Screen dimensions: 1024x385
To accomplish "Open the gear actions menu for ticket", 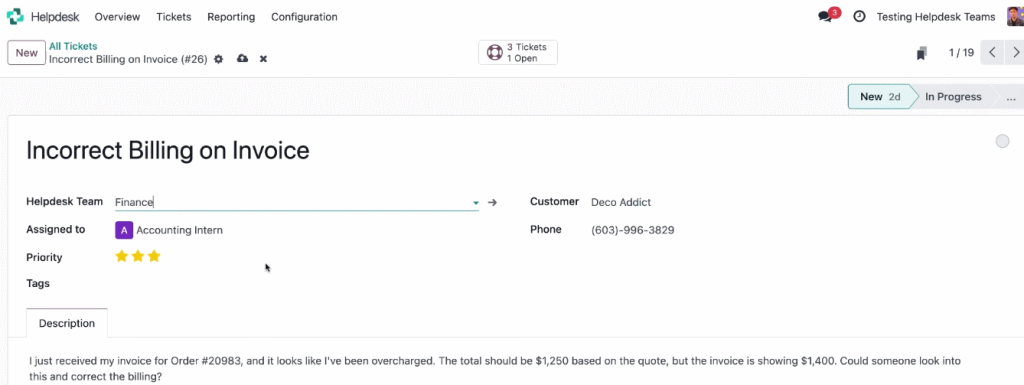I will 219,59.
